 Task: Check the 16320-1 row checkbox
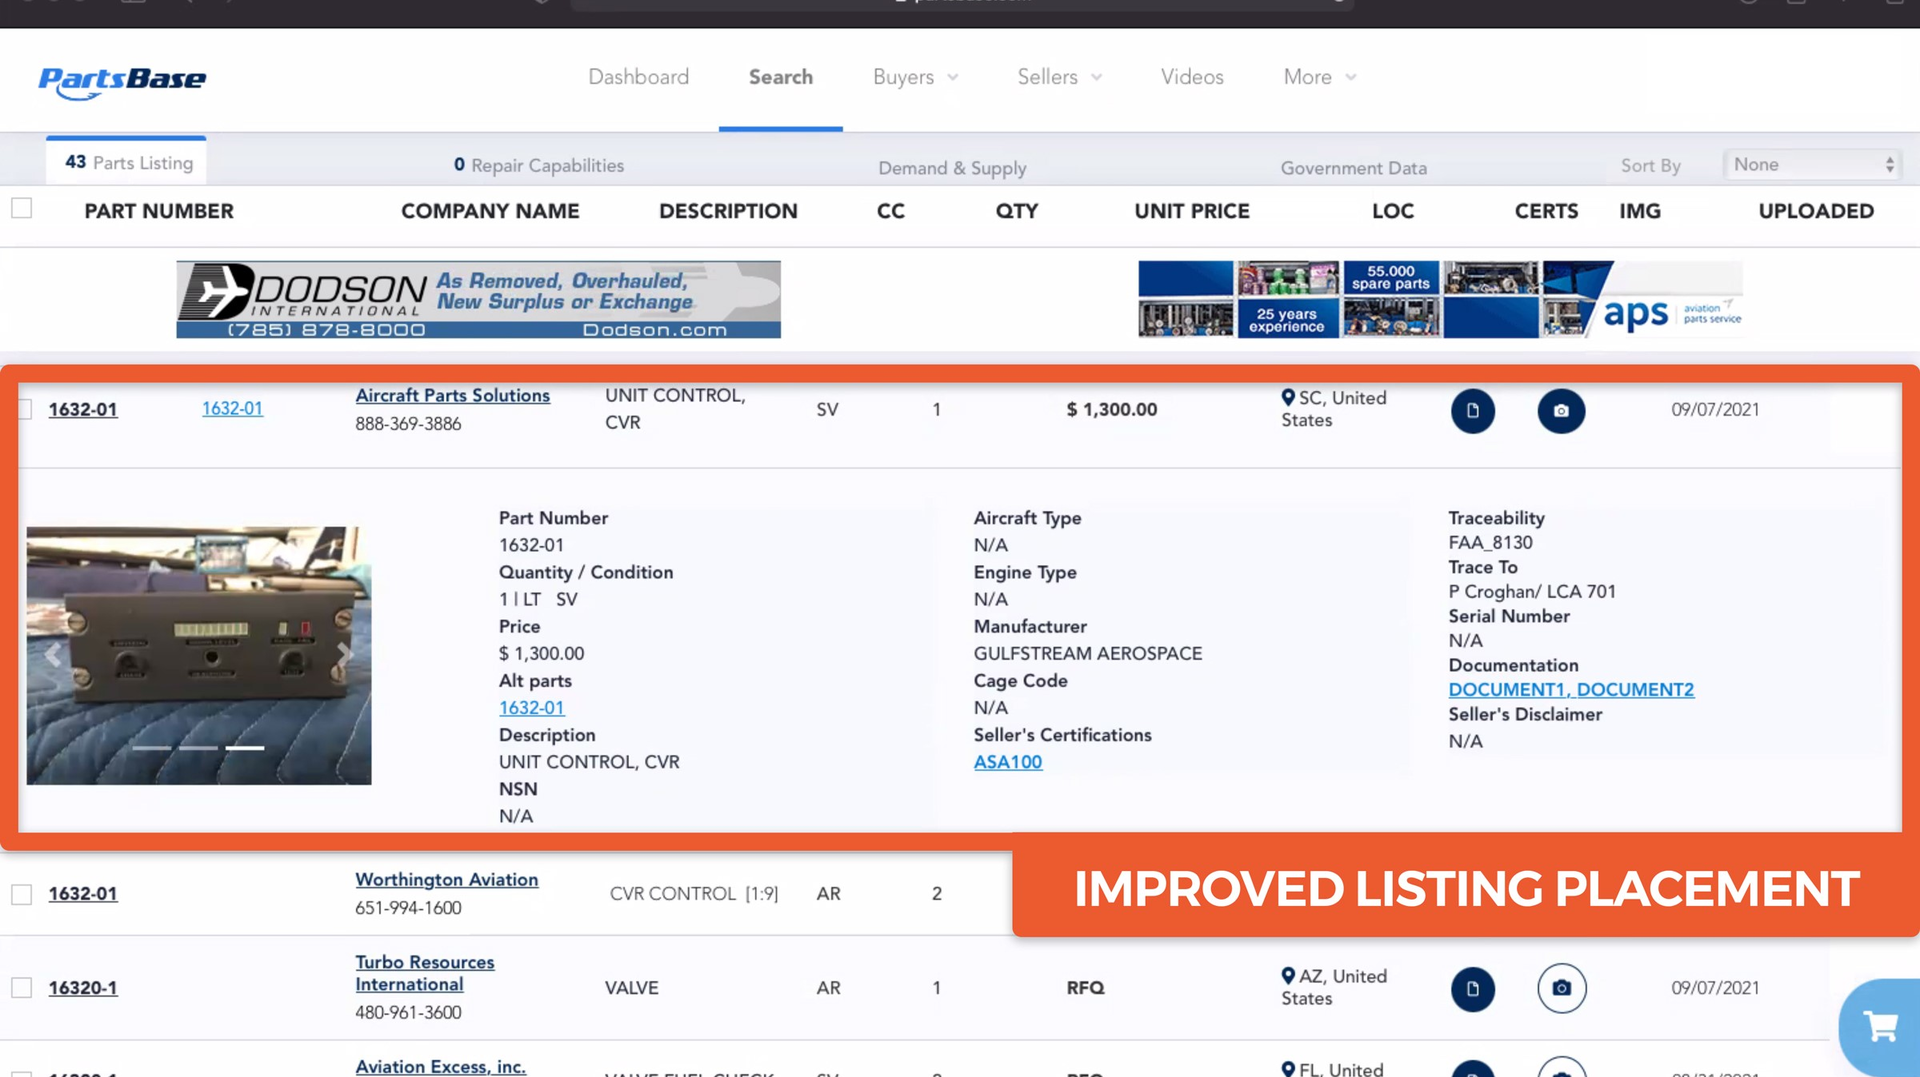[22, 988]
